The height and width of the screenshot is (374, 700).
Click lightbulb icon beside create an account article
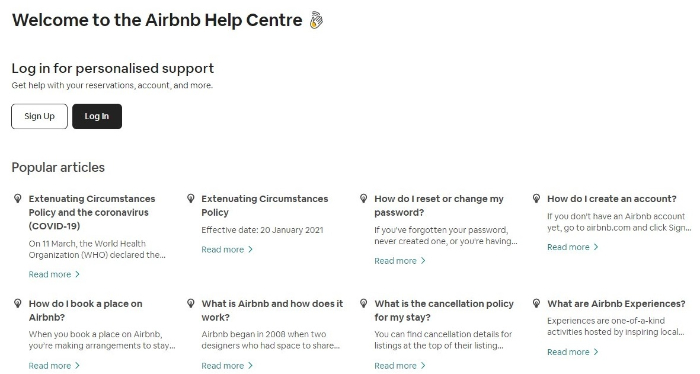[x=536, y=199]
